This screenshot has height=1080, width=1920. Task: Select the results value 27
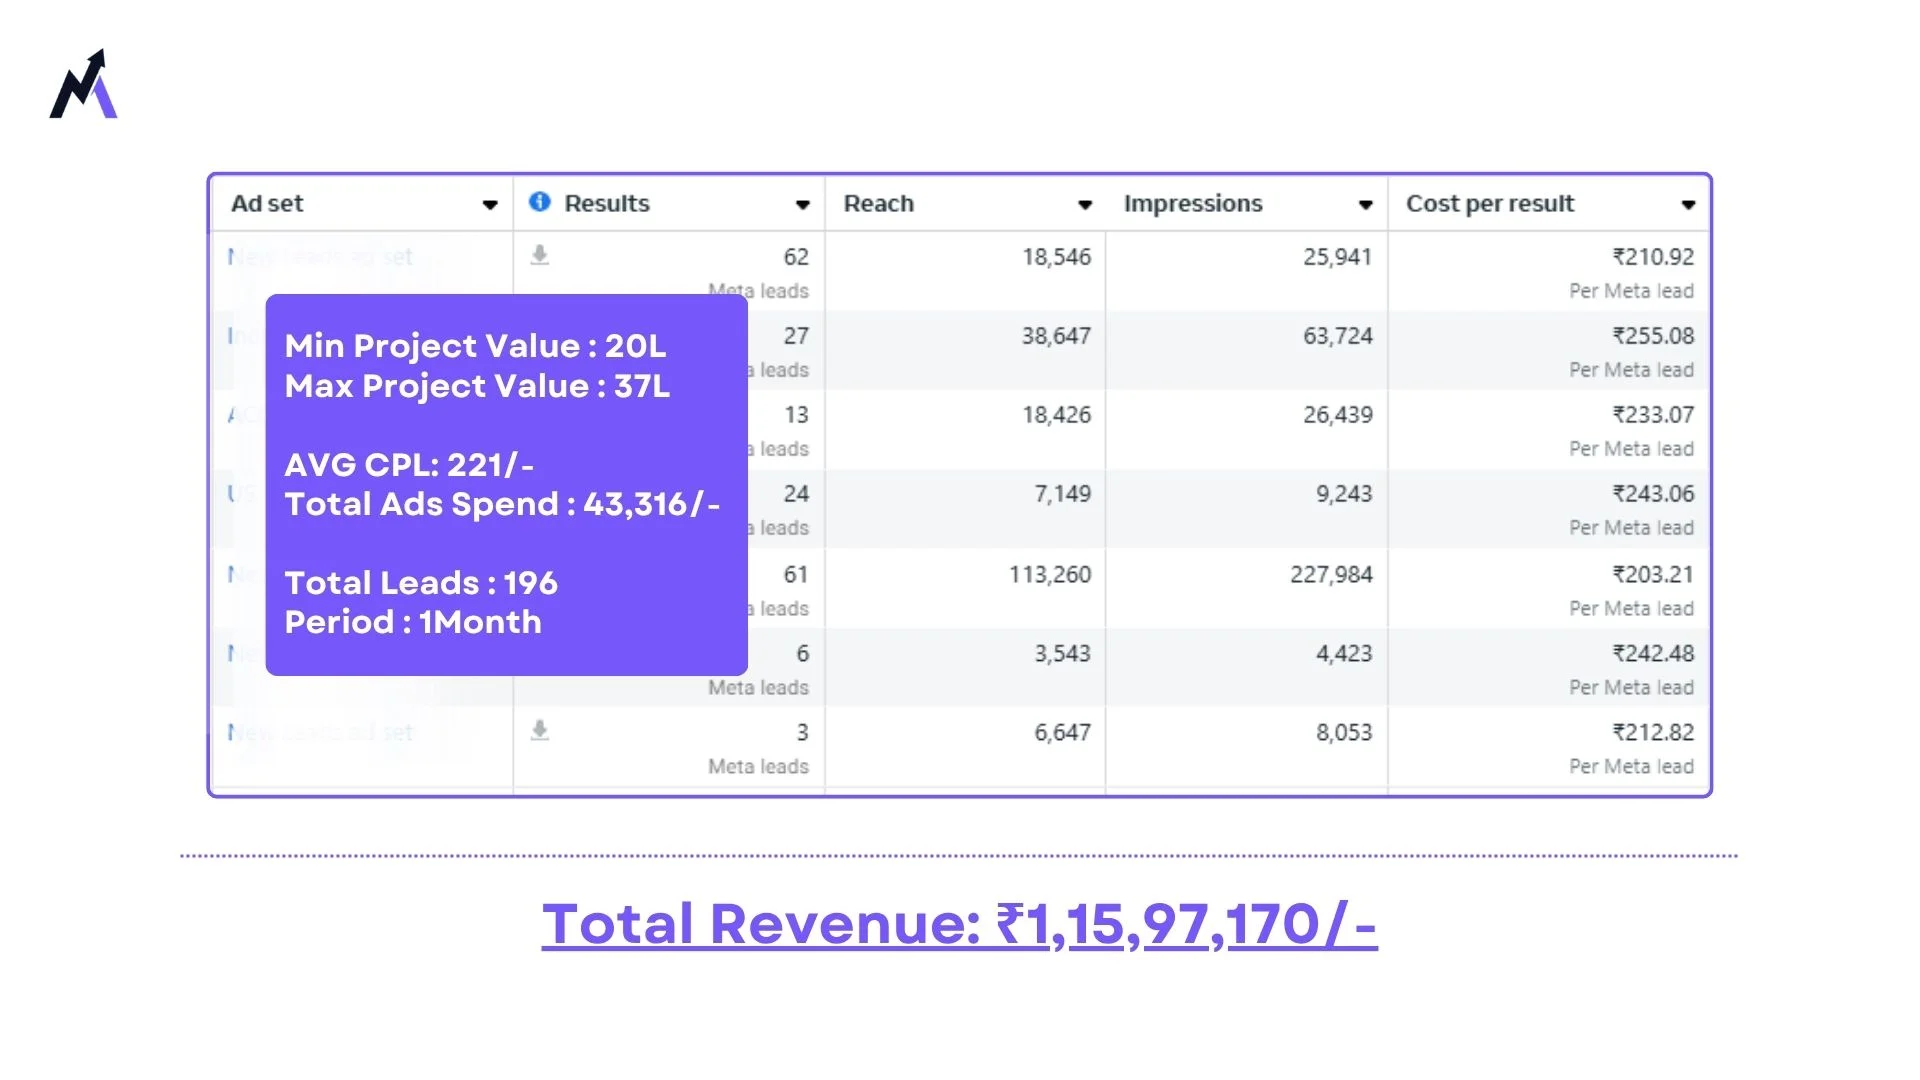click(796, 336)
